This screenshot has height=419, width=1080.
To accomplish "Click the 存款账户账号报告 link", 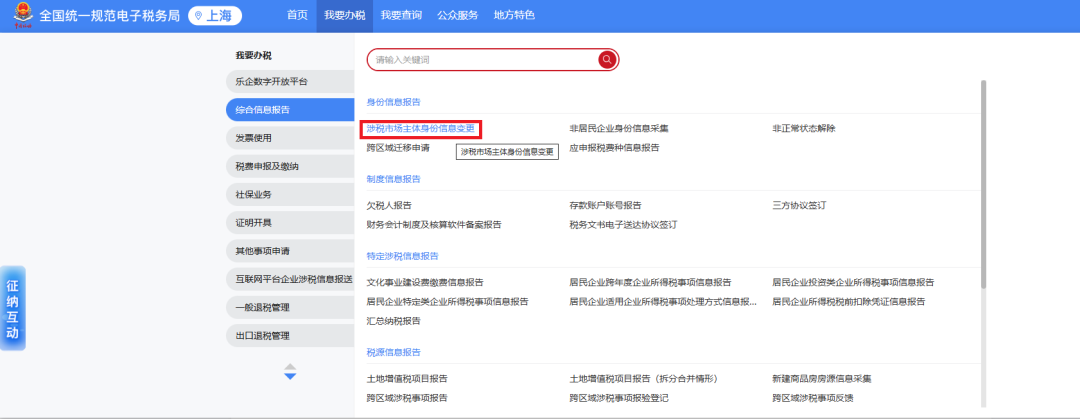I will pyautogui.click(x=605, y=205).
